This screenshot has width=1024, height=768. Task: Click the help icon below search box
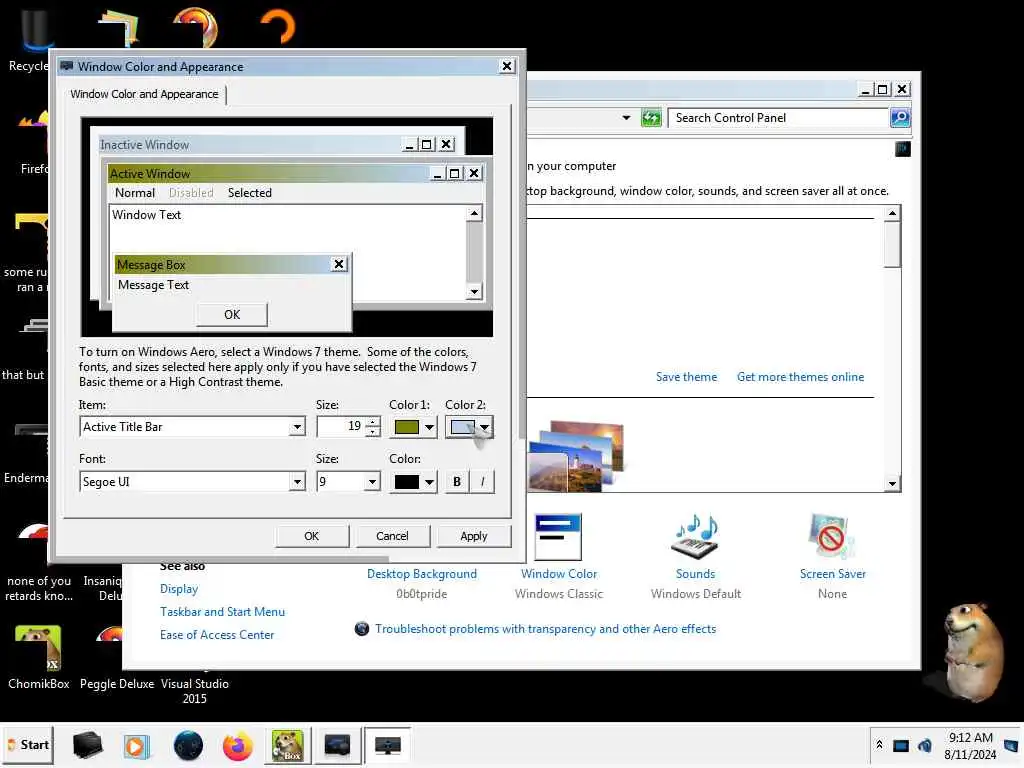(x=903, y=149)
